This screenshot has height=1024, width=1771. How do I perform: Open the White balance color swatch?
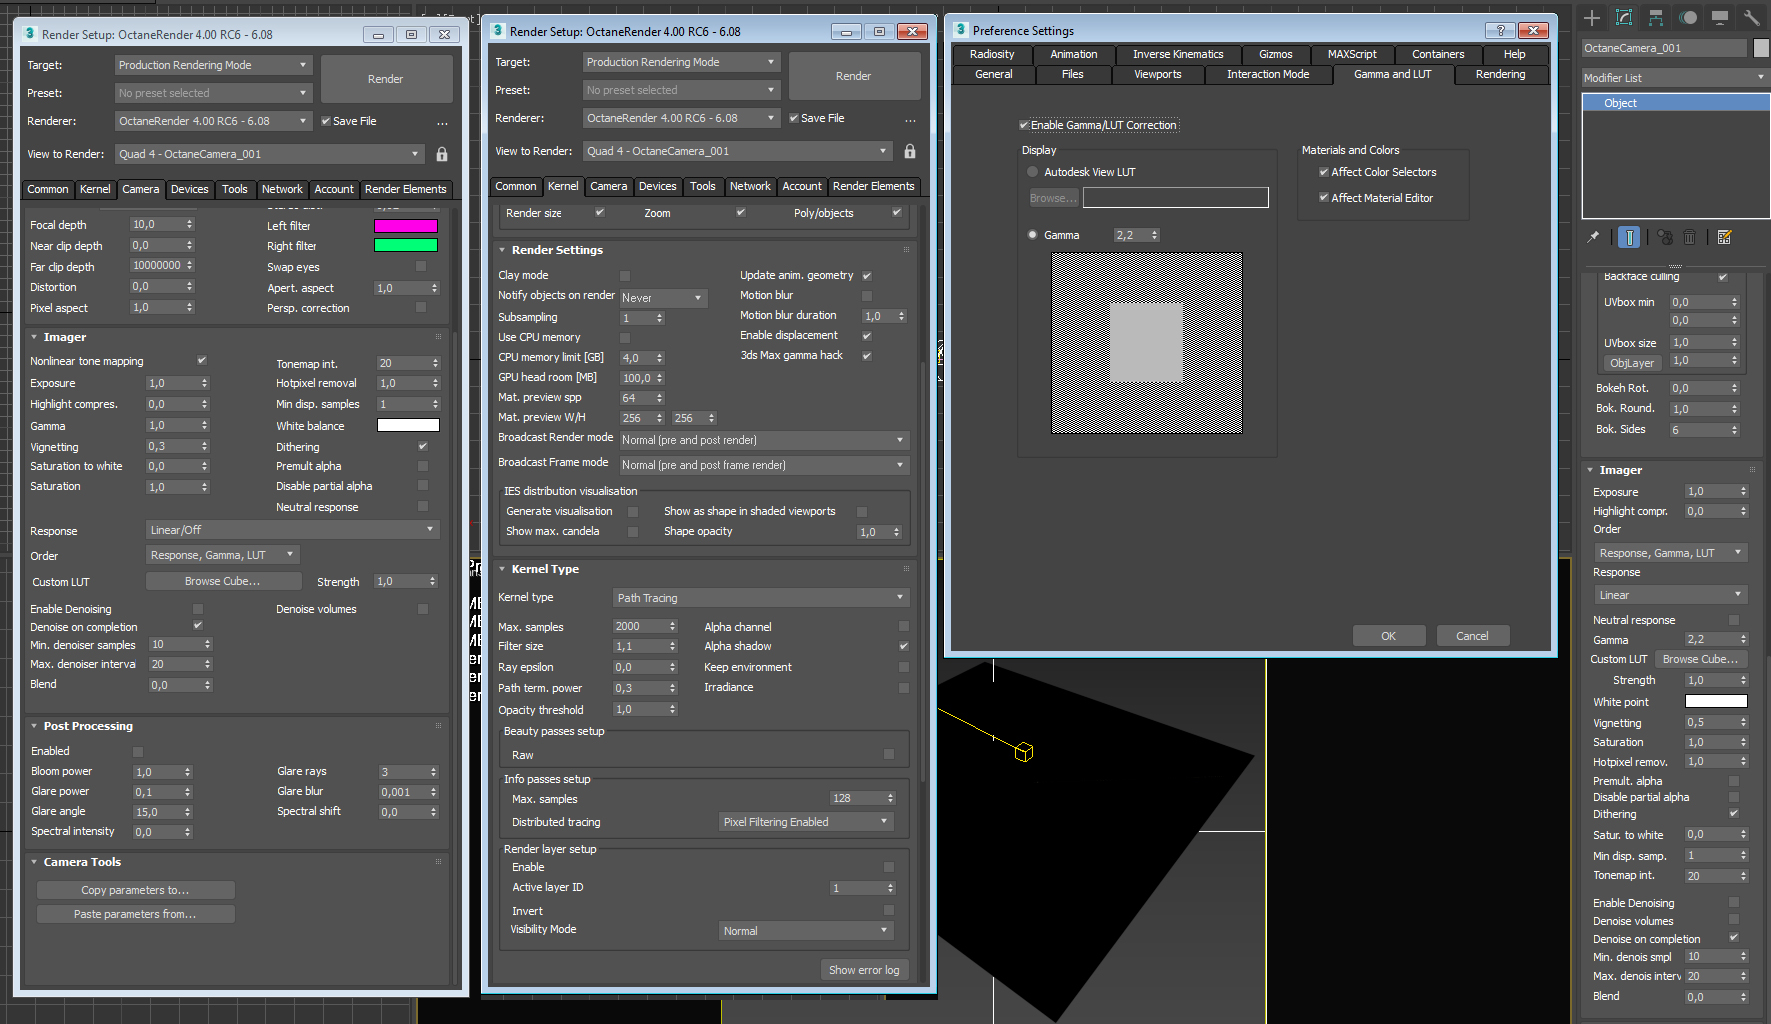(408, 426)
